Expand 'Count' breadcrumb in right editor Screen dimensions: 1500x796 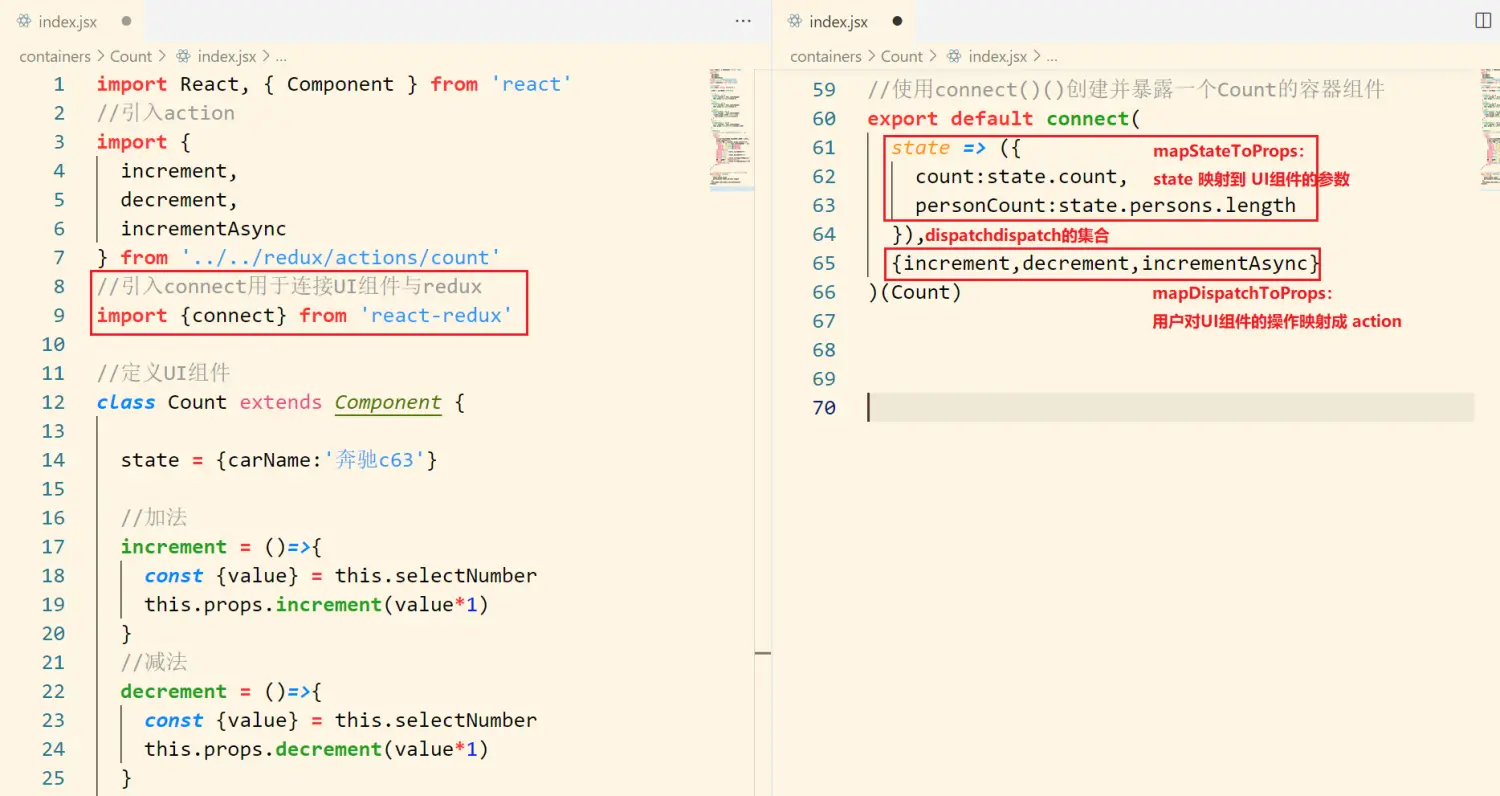point(901,57)
